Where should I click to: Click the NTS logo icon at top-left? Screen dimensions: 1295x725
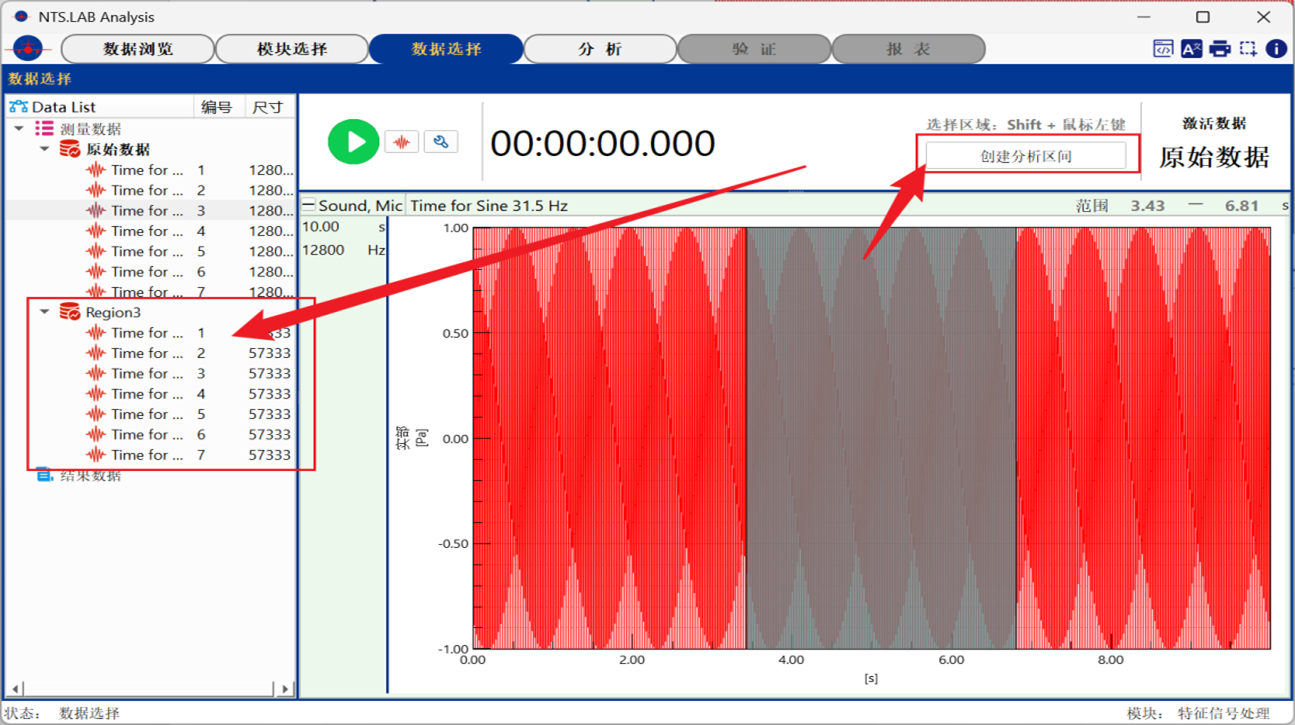(x=30, y=48)
